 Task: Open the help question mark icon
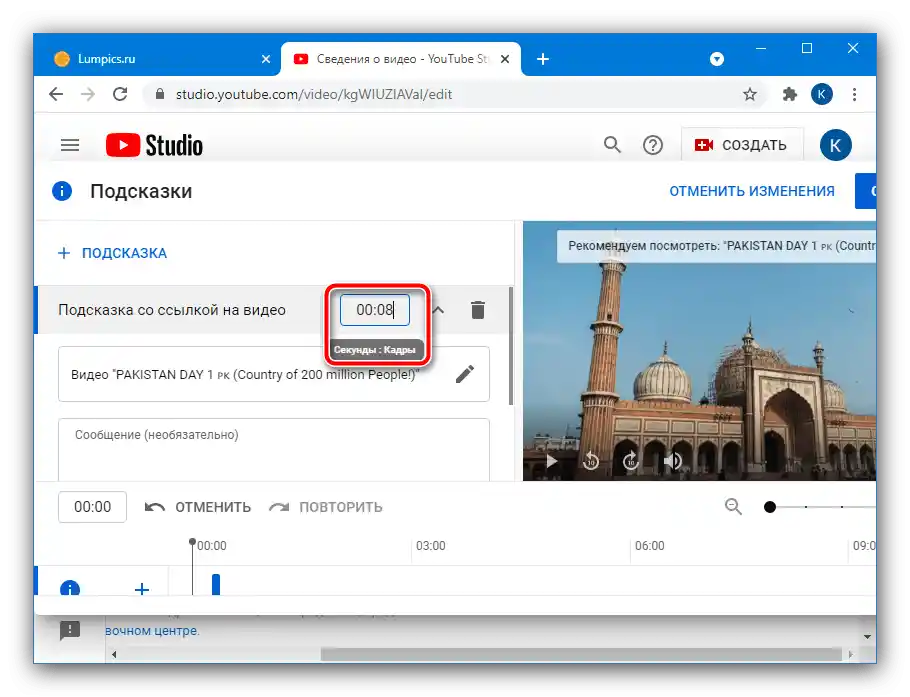(653, 145)
